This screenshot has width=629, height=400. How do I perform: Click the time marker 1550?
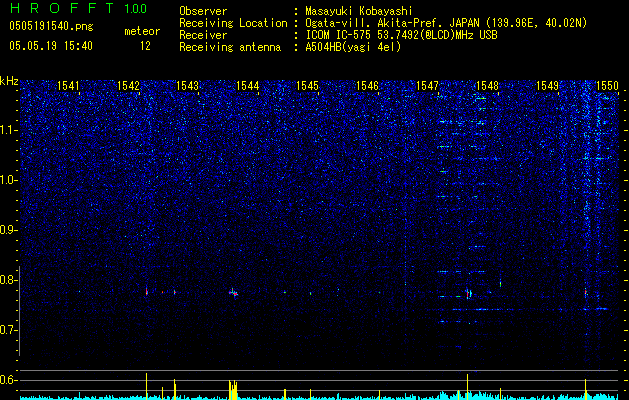point(607,86)
